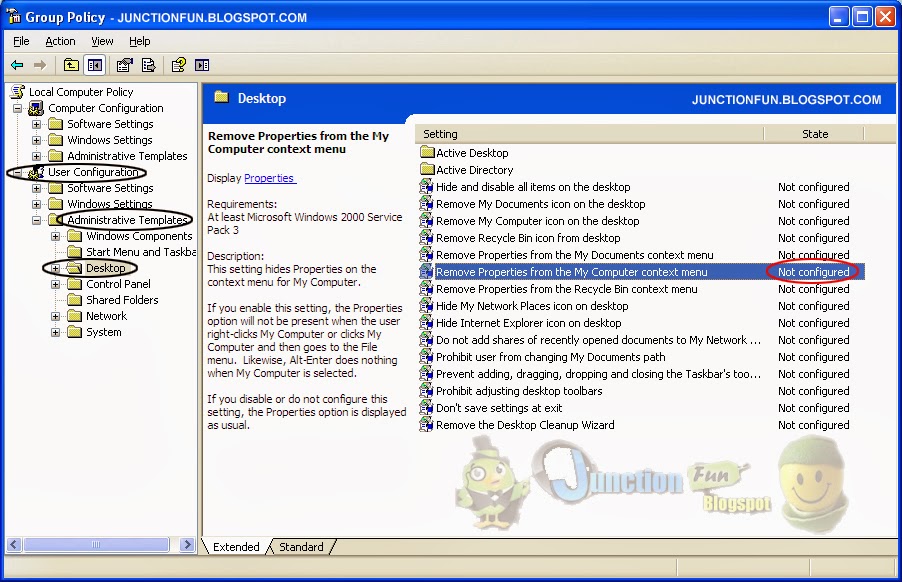Select the Desktop folder in the tree
Screen dimensions: 902x582
(105, 268)
